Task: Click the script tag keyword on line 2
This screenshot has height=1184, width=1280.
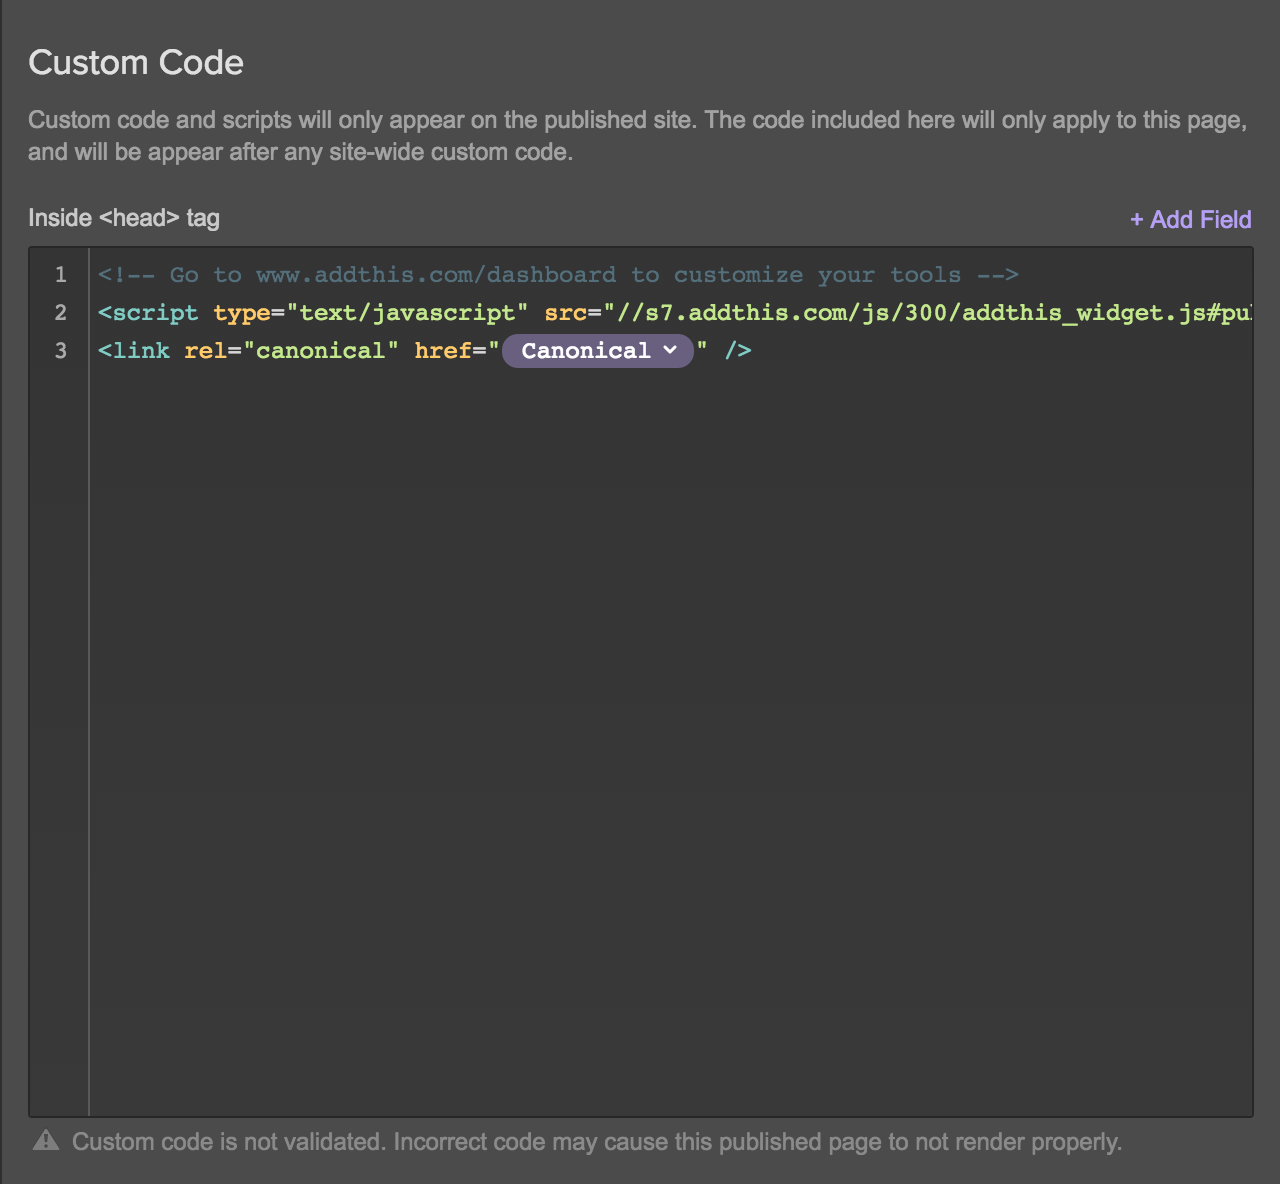Action: (x=155, y=313)
